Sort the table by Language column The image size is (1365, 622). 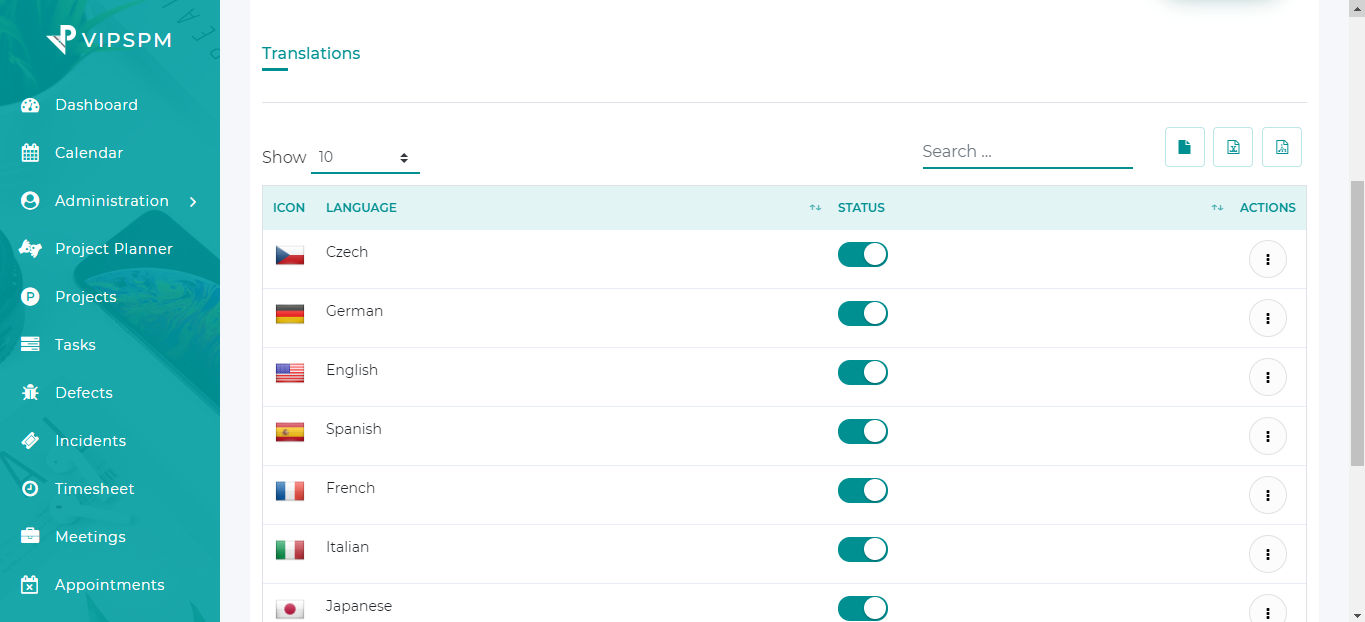pyautogui.click(x=815, y=208)
